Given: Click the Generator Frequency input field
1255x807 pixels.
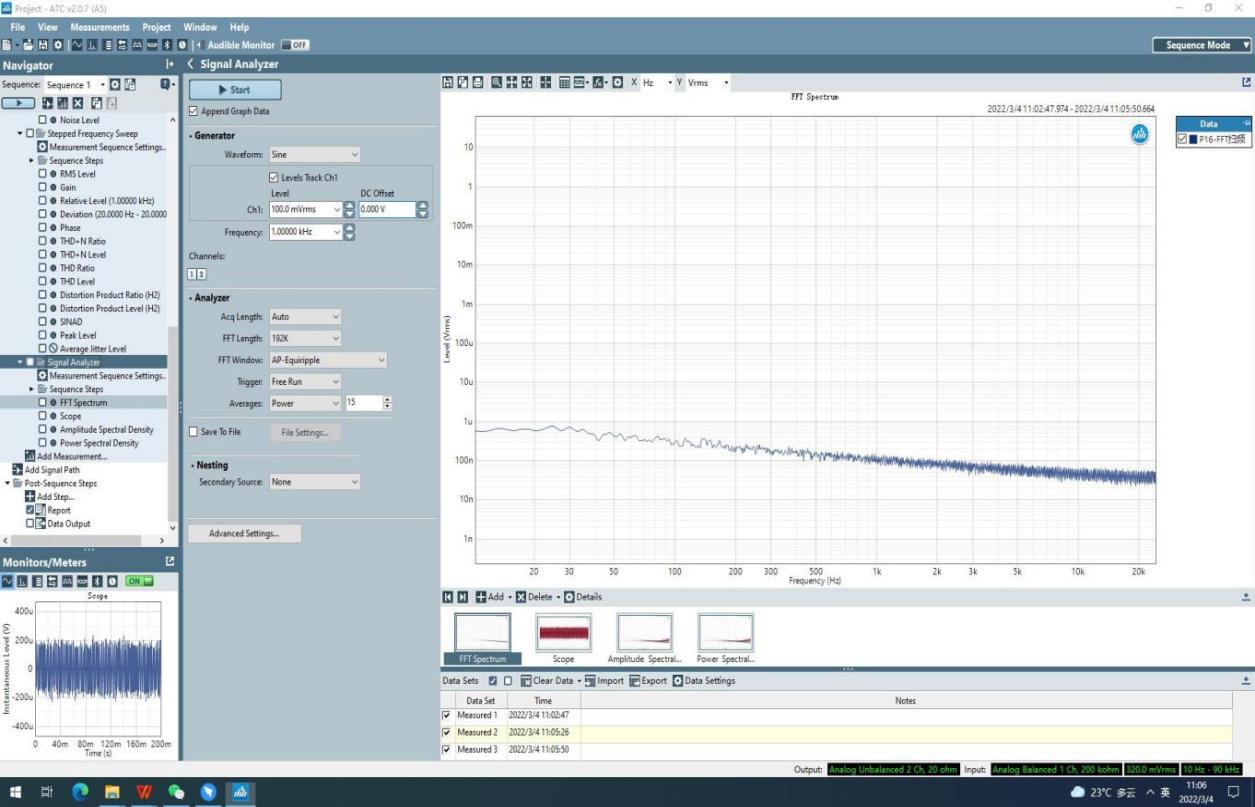Looking at the screenshot, I should [x=305, y=232].
